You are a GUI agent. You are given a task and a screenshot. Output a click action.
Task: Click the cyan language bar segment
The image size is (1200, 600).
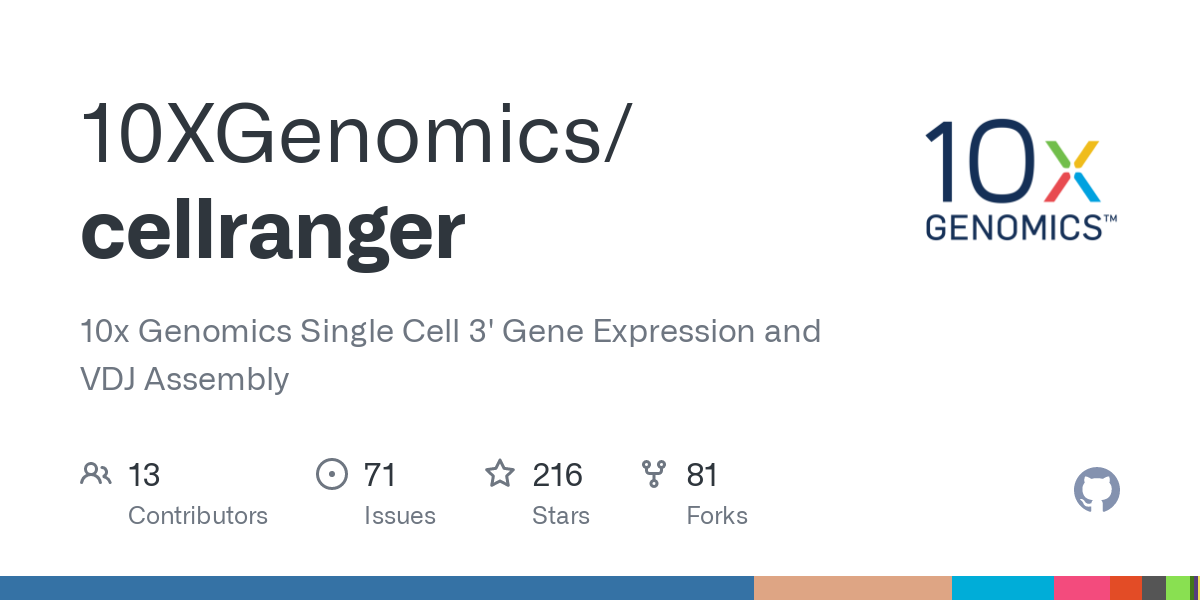pyautogui.click(x=1002, y=588)
